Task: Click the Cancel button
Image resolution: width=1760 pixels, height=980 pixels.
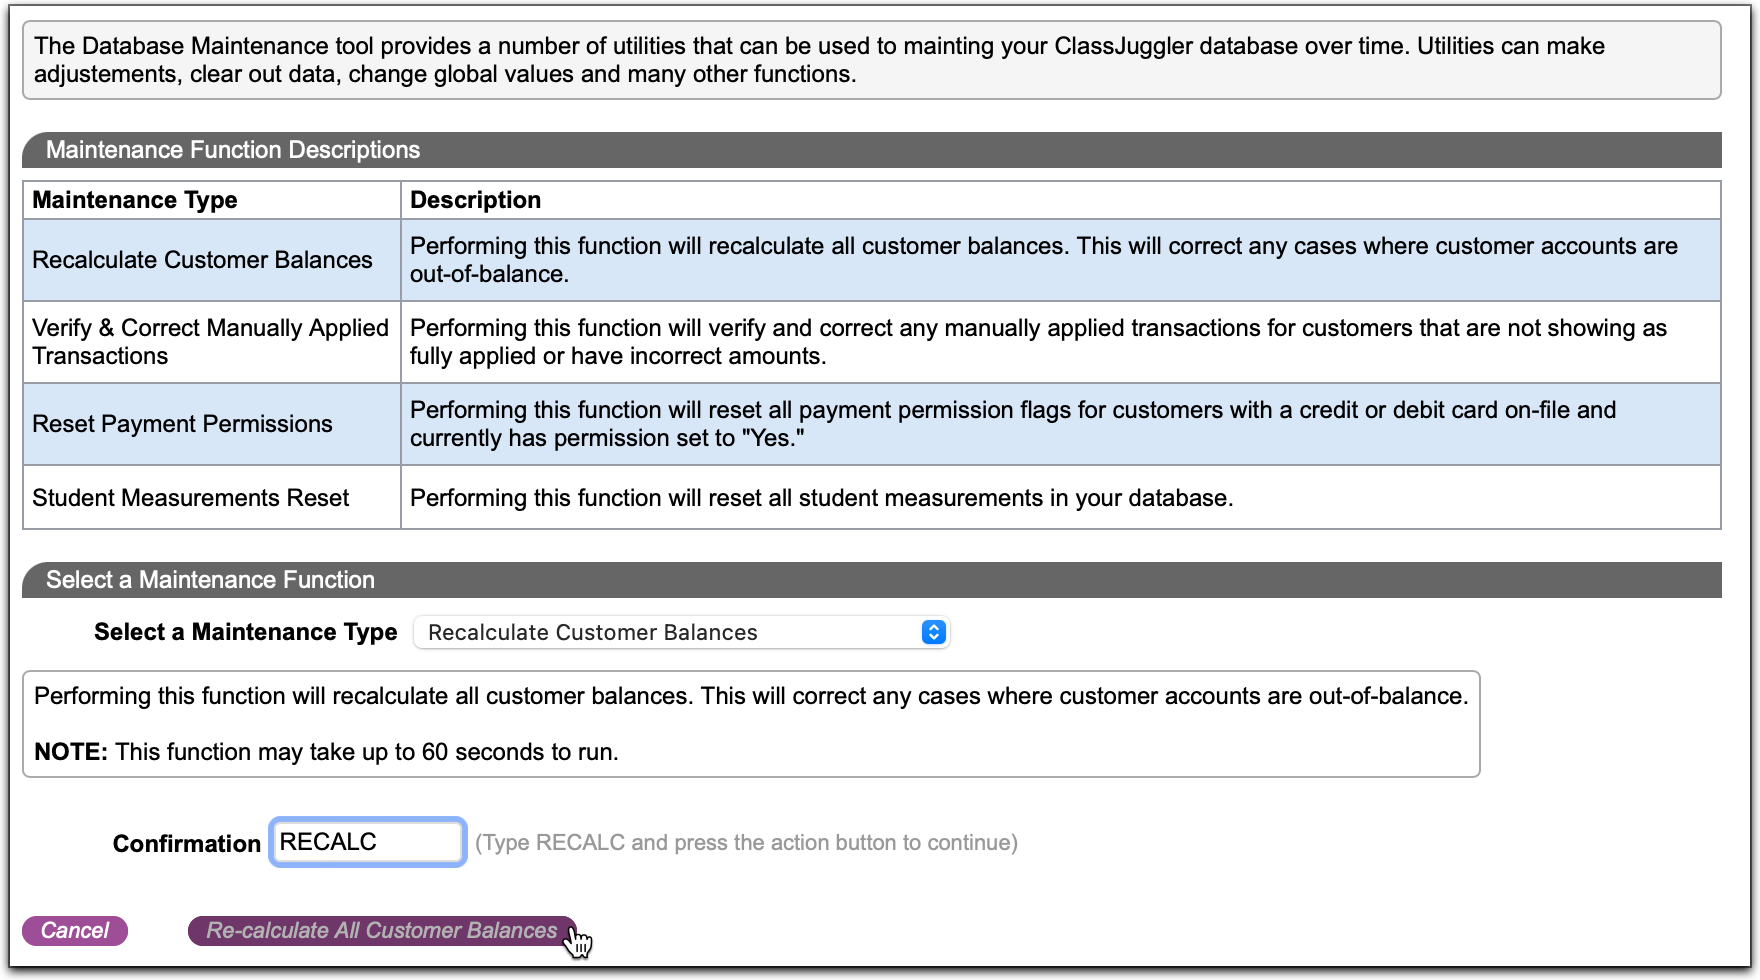Action: pos(75,931)
